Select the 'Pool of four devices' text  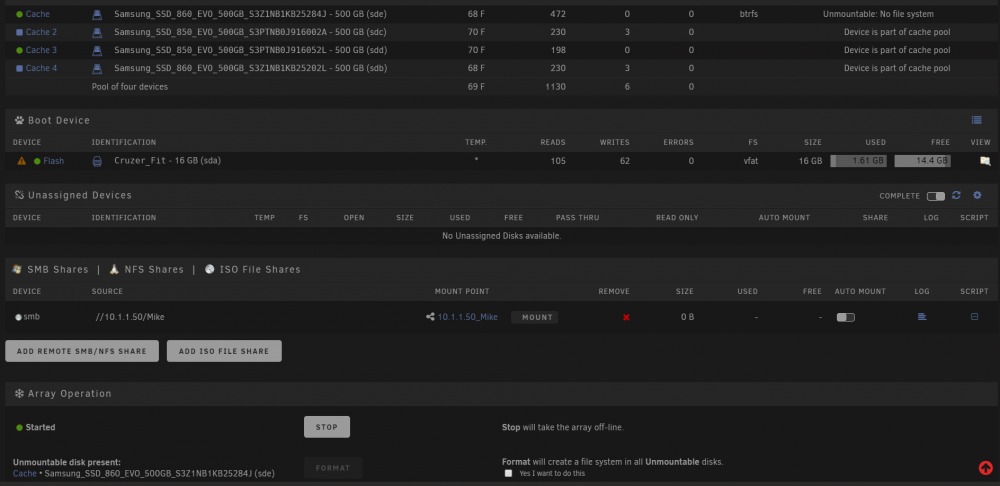130,87
